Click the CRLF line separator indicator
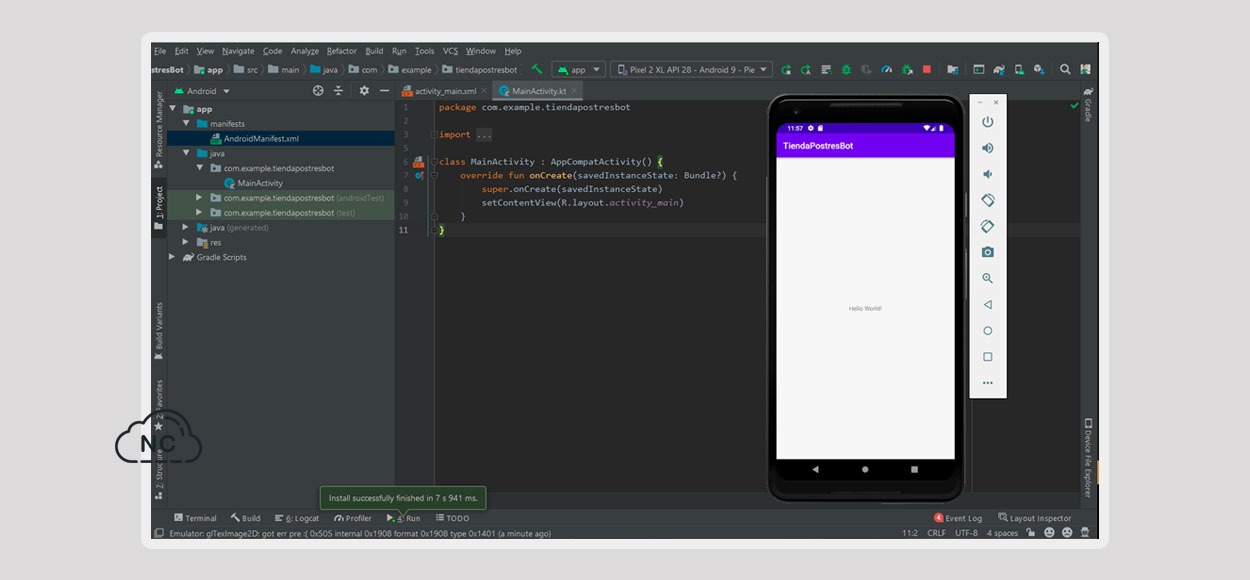 click(936, 533)
